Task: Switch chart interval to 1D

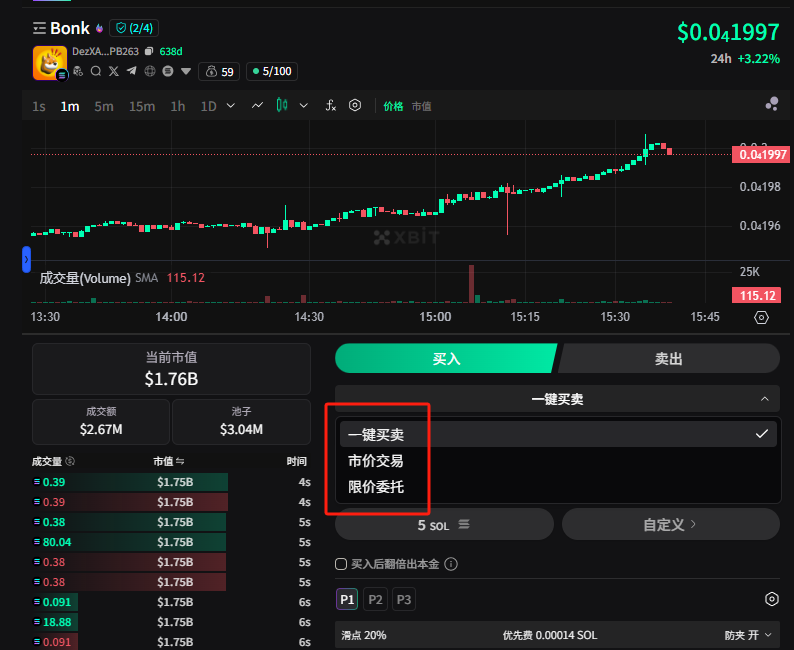Action: pyautogui.click(x=209, y=106)
